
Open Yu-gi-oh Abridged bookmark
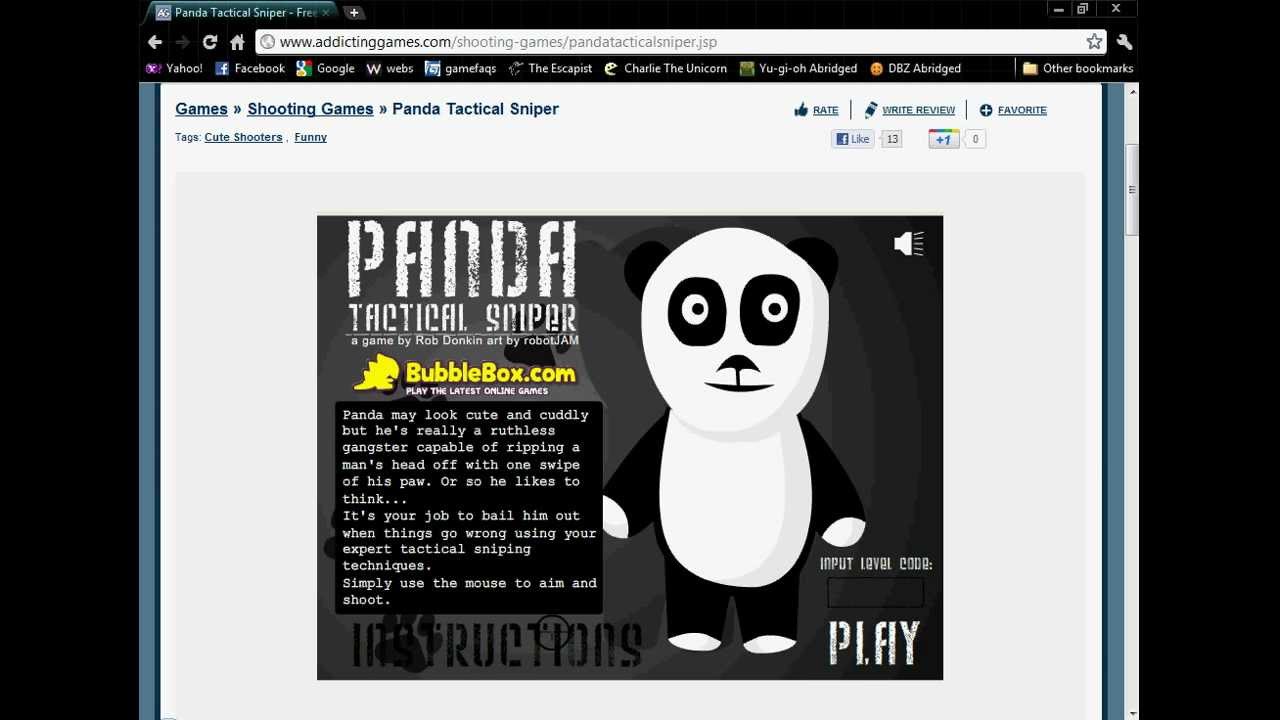click(x=798, y=68)
